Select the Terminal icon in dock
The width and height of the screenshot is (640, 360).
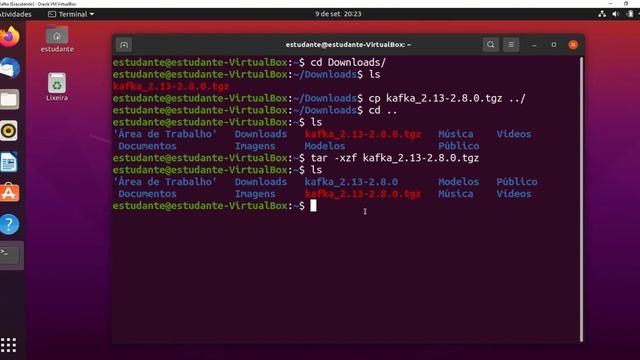click(10, 255)
